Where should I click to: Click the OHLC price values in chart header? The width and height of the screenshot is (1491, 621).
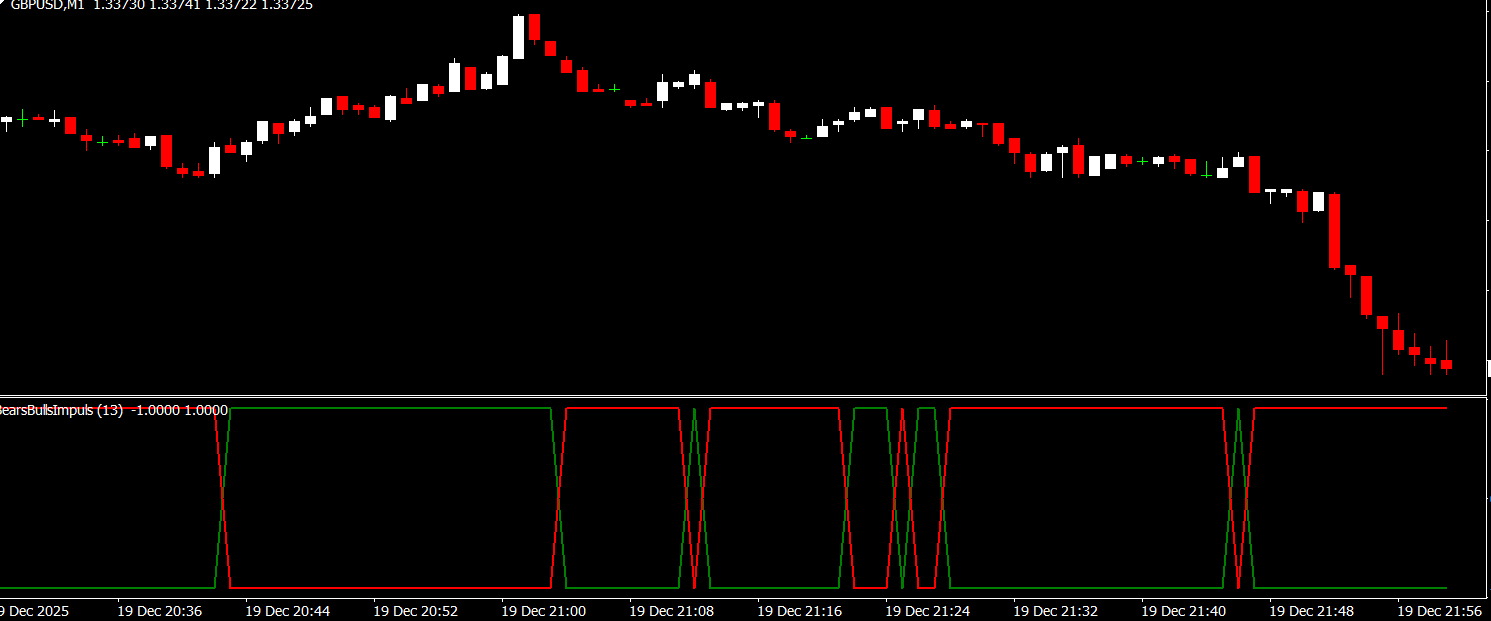click(x=203, y=5)
